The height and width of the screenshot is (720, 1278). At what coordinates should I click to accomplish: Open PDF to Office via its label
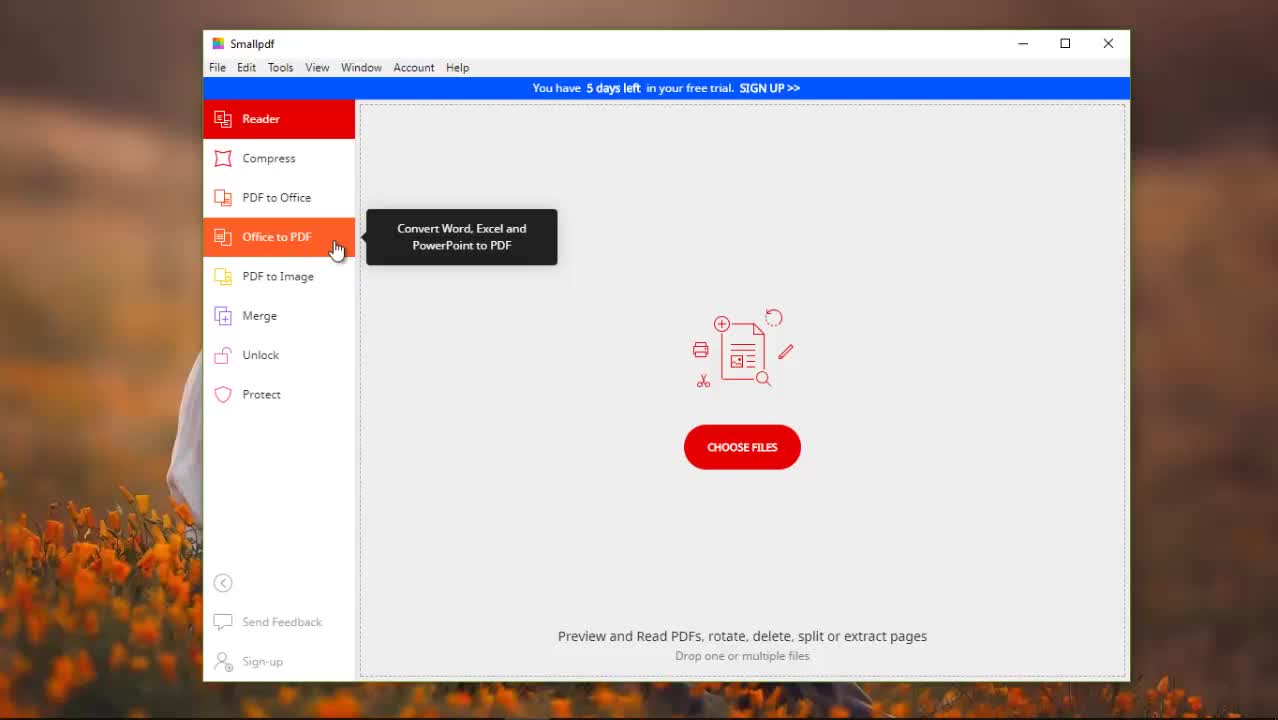click(x=277, y=198)
